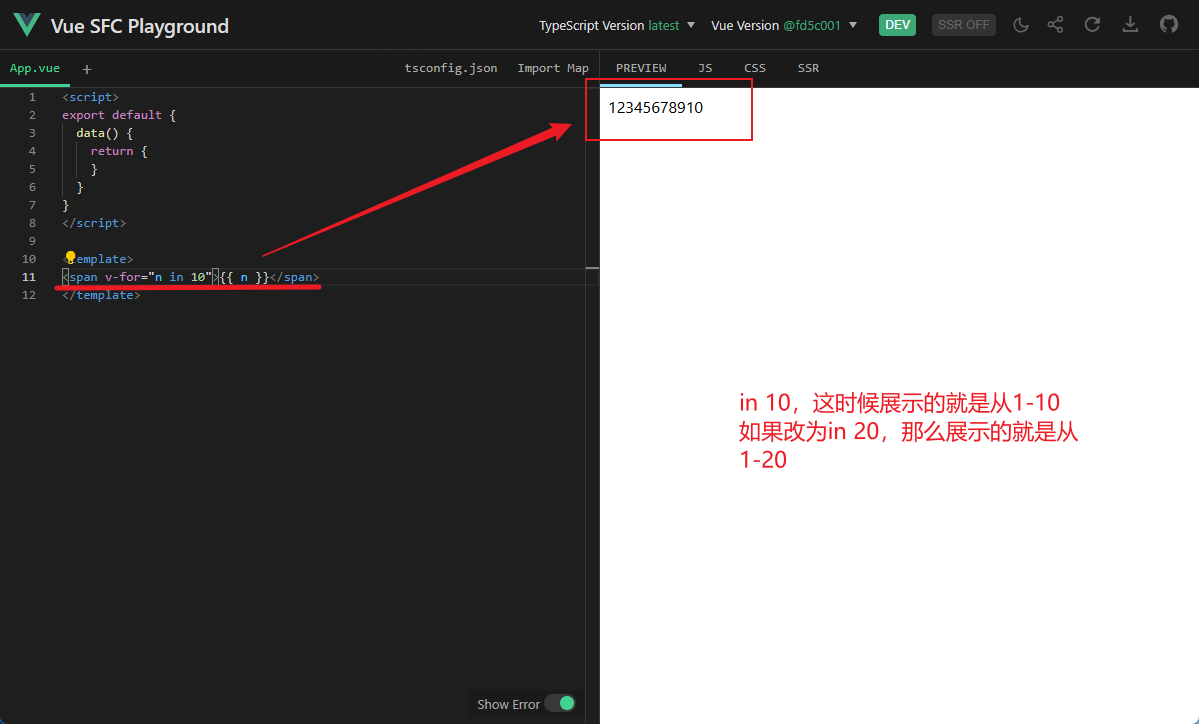Toggle the Show Error switch
Image resolution: width=1199 pixels, height=724 pixels.
click(x=560, y=703)
